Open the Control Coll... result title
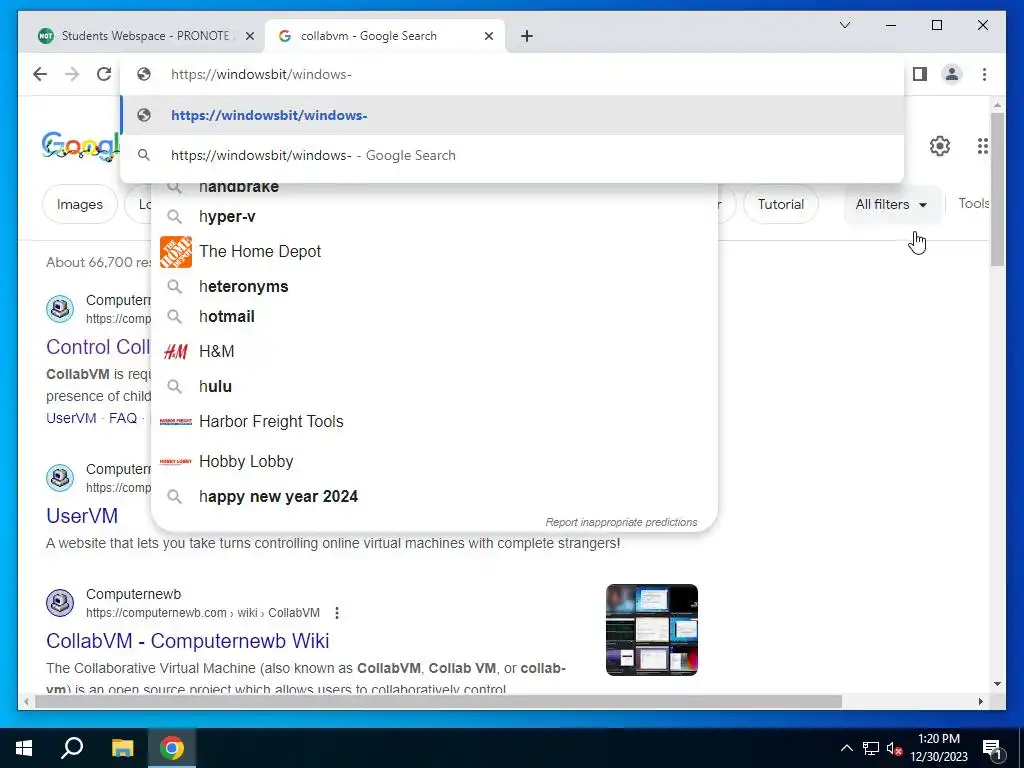Viewport: 1024px width, 768px height. [98, 347]
